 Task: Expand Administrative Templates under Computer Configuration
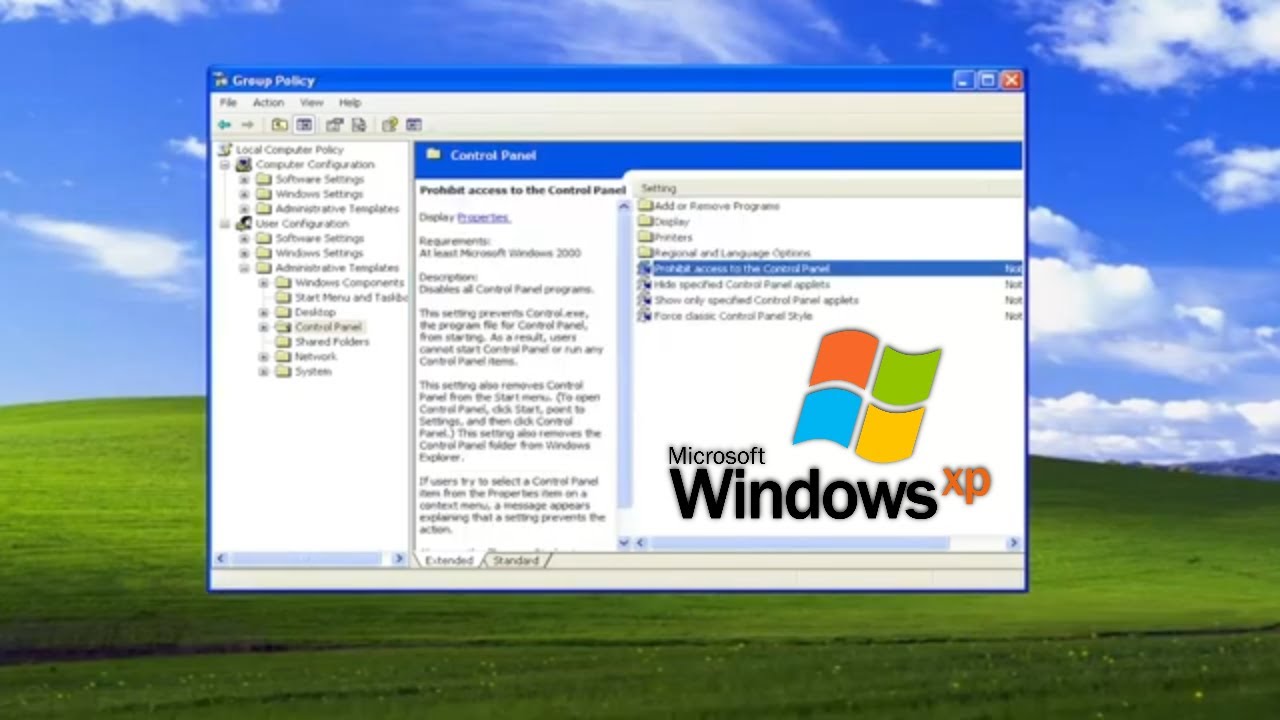(x=244, y=209)
